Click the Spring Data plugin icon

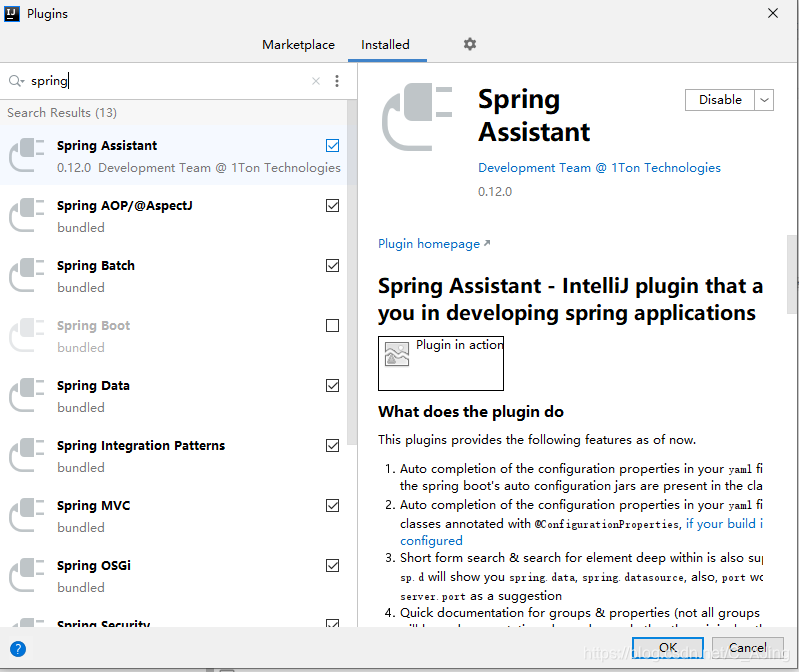tap(26, 395)
